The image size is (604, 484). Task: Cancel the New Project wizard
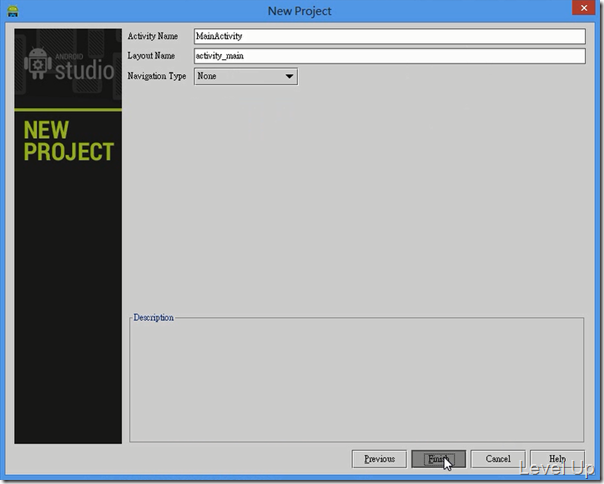[498, 459]
